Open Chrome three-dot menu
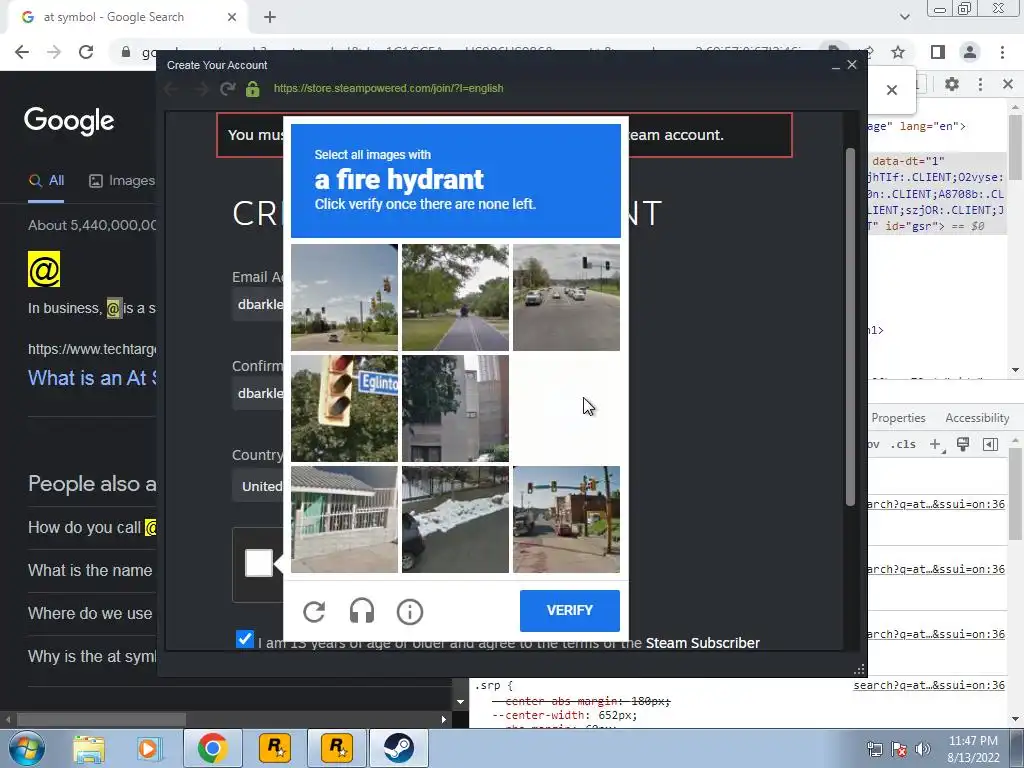Image resolution: width=1024 pixels, height=768 pixels. pos(1002,52)
